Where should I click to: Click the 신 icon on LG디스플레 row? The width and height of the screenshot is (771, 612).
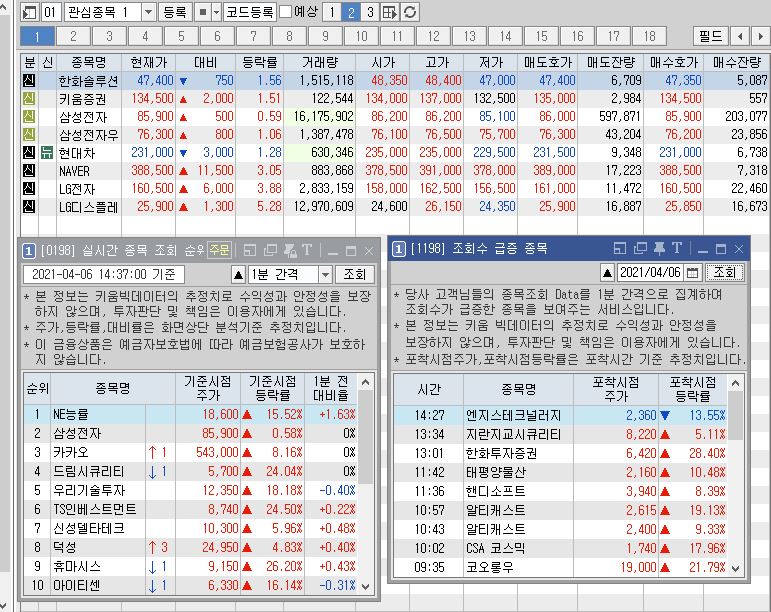coord(29,206)
